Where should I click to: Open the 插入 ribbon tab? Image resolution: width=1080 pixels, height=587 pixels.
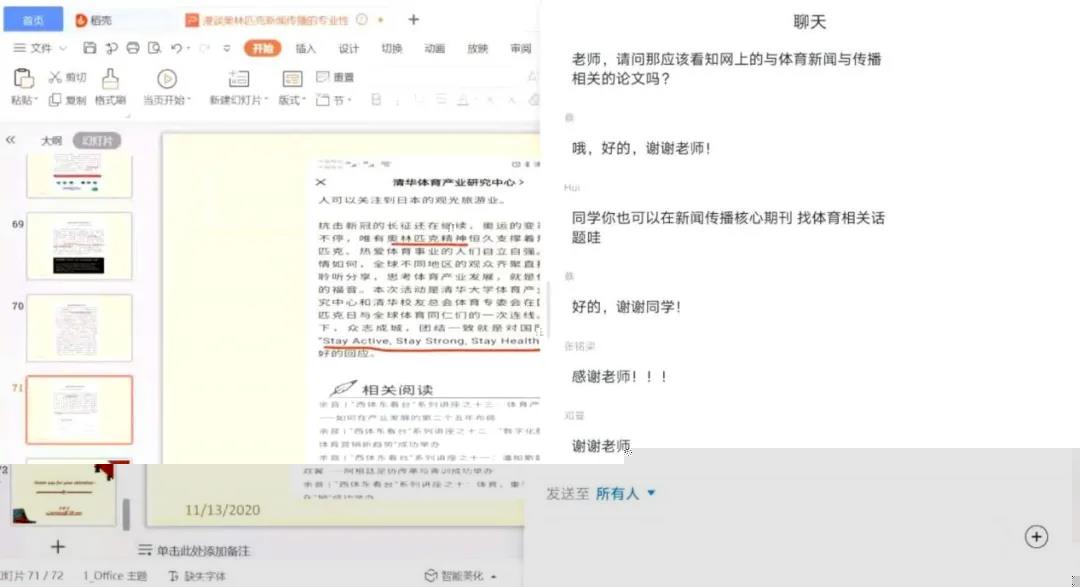306,48
